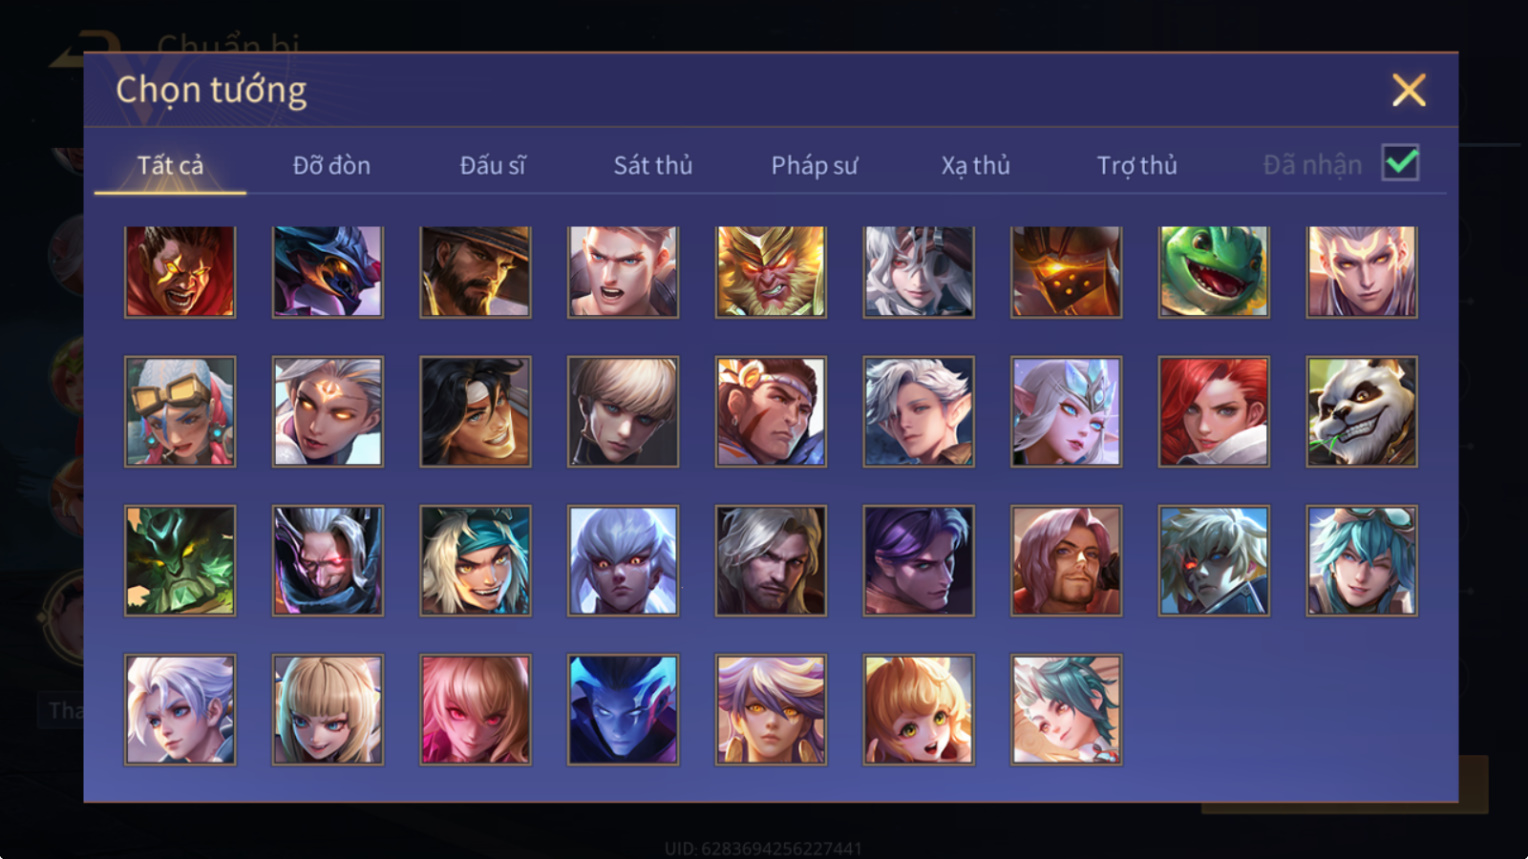Pick the orange-haired girl with cat ears
Screen dimensions: 1528x859
click(x=918, y=709)
